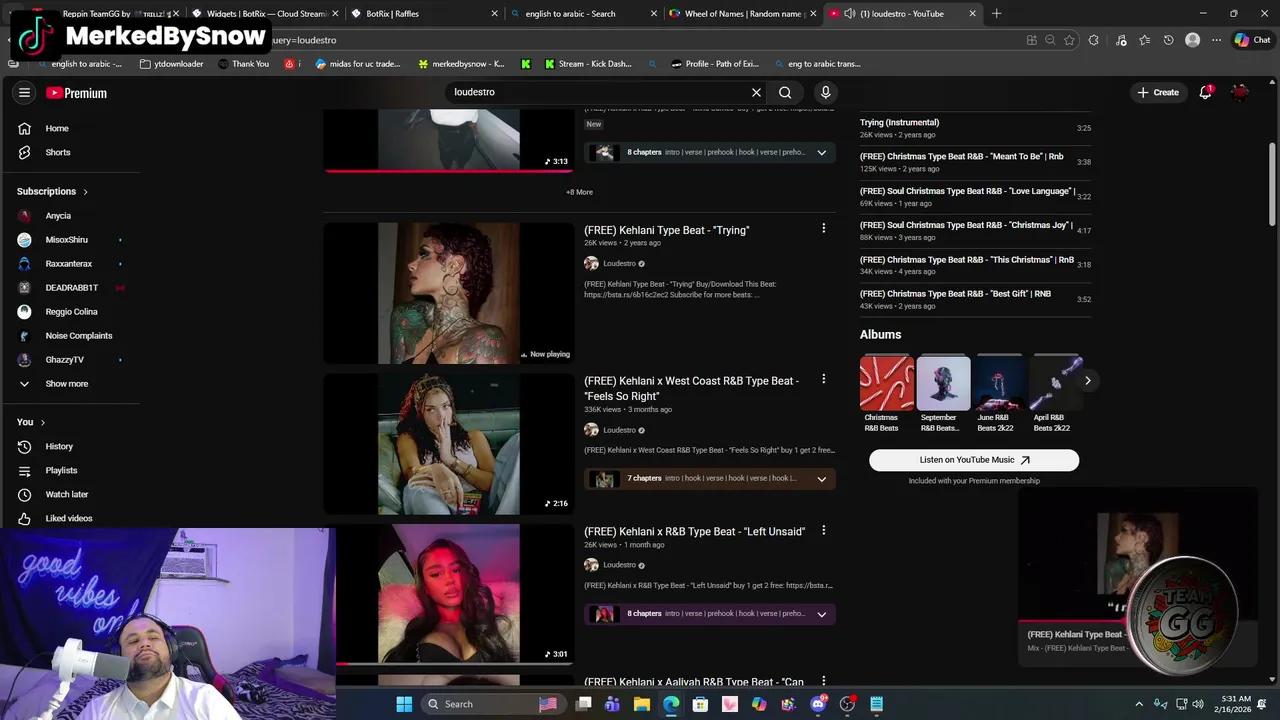Open the Subscriptions section chevron
Image resolution: width=1280 pixels, height=720 pixels.
click(x=85, y=191)
